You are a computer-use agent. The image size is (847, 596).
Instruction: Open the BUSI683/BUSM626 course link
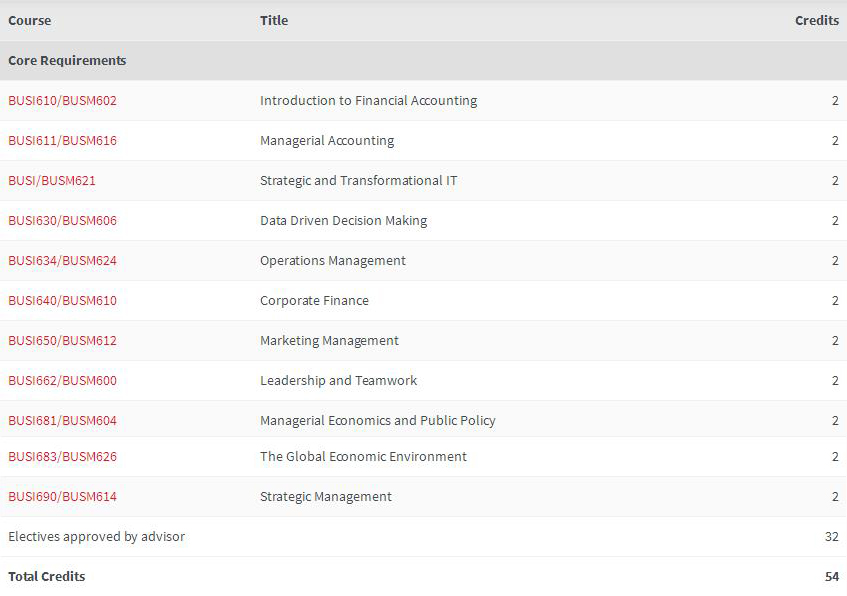pos(62,457)
